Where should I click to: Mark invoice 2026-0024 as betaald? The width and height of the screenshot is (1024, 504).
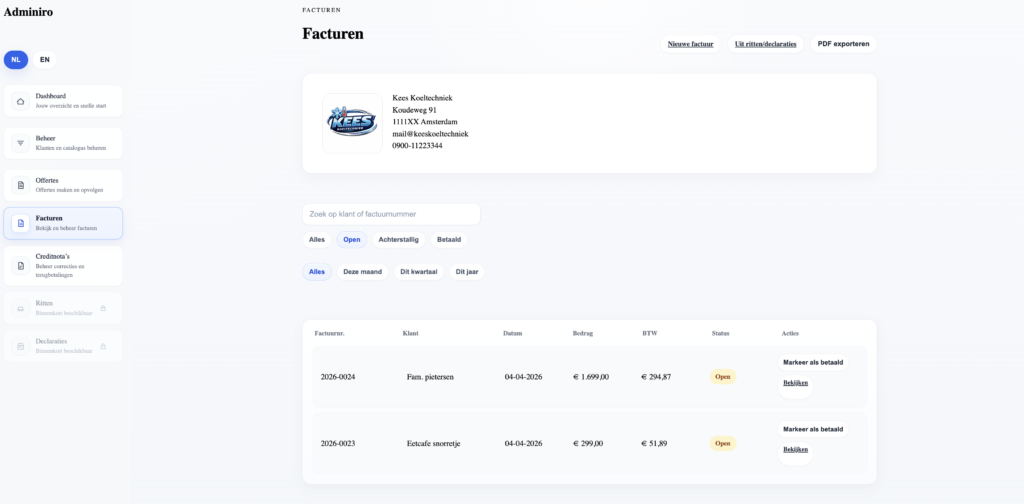(x=812, y=362)
